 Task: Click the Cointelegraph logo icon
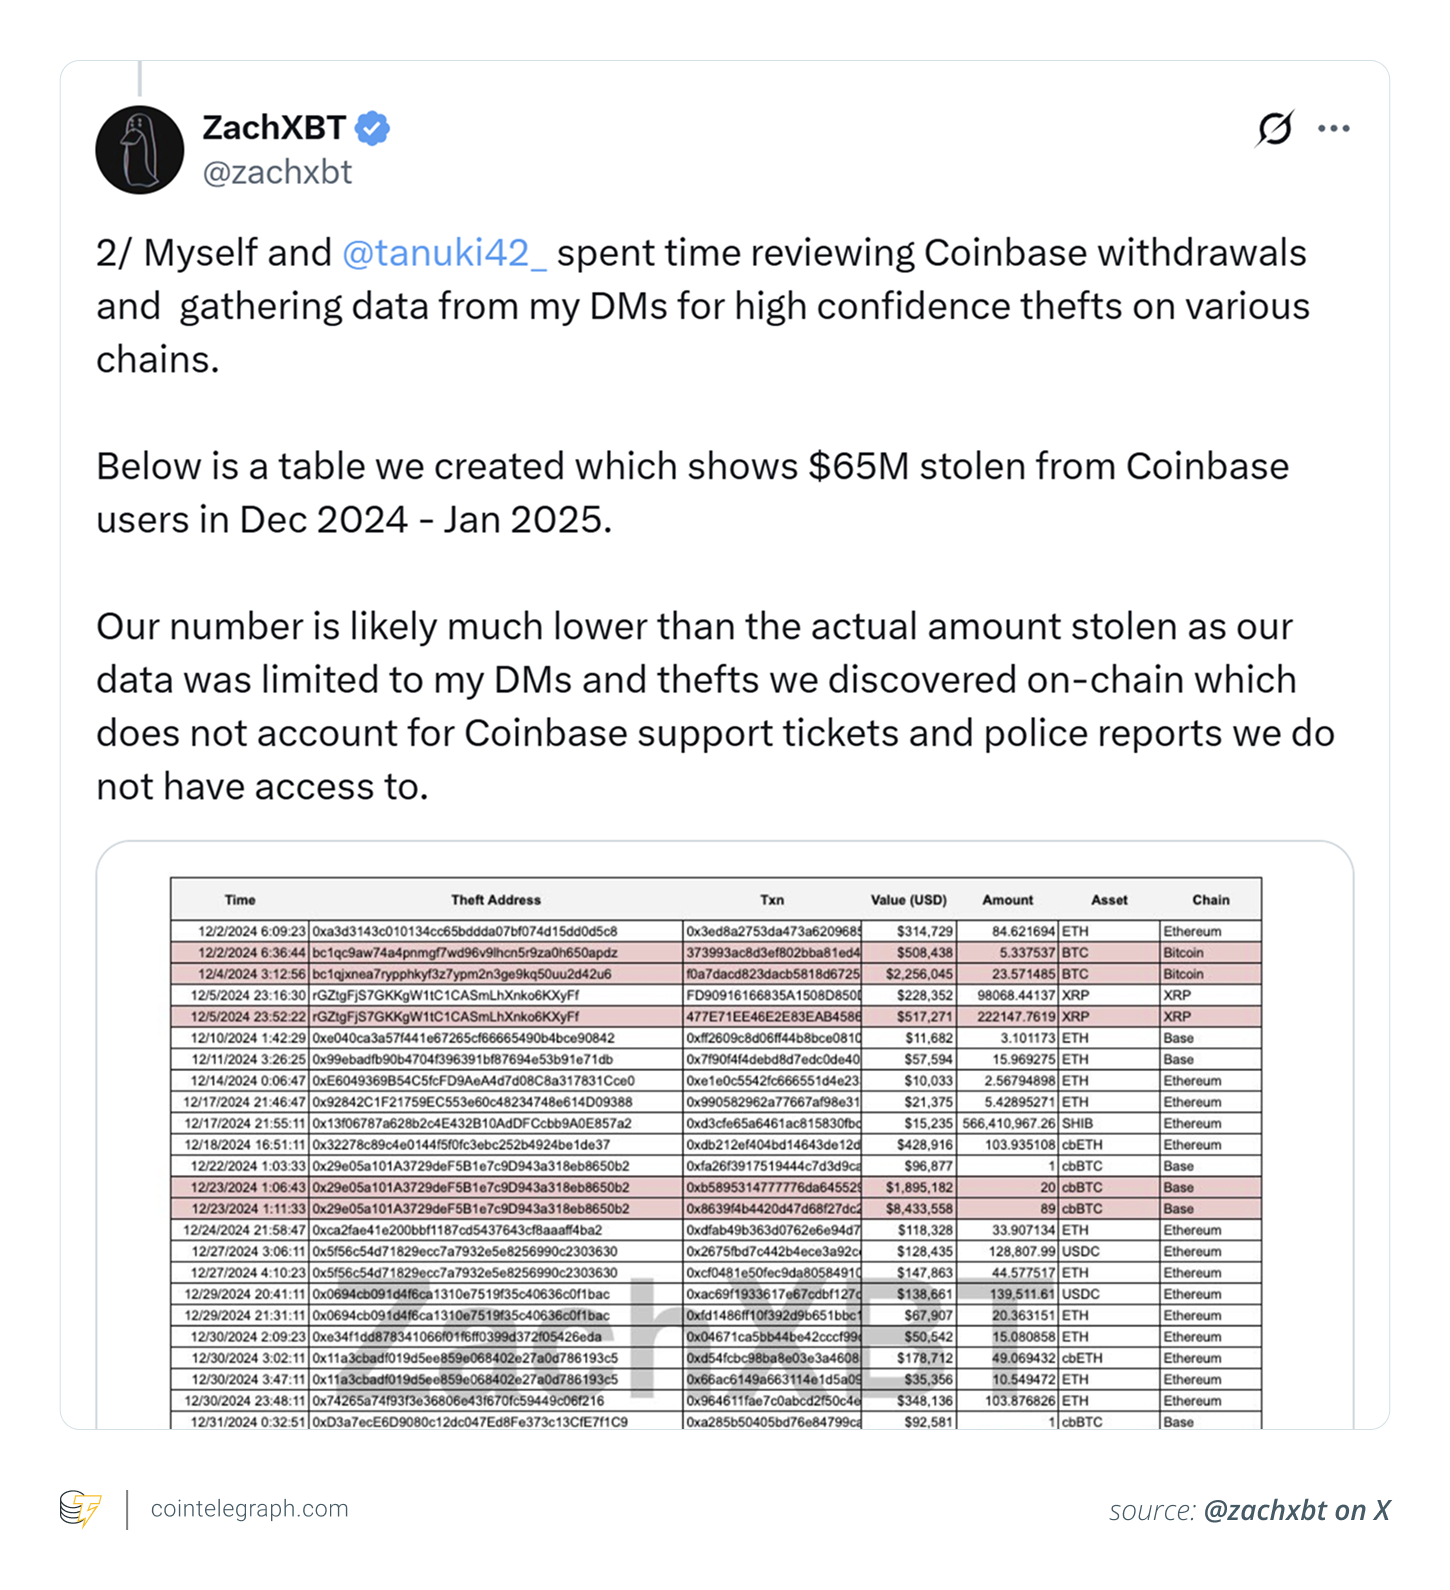(x=80, y=1508)
